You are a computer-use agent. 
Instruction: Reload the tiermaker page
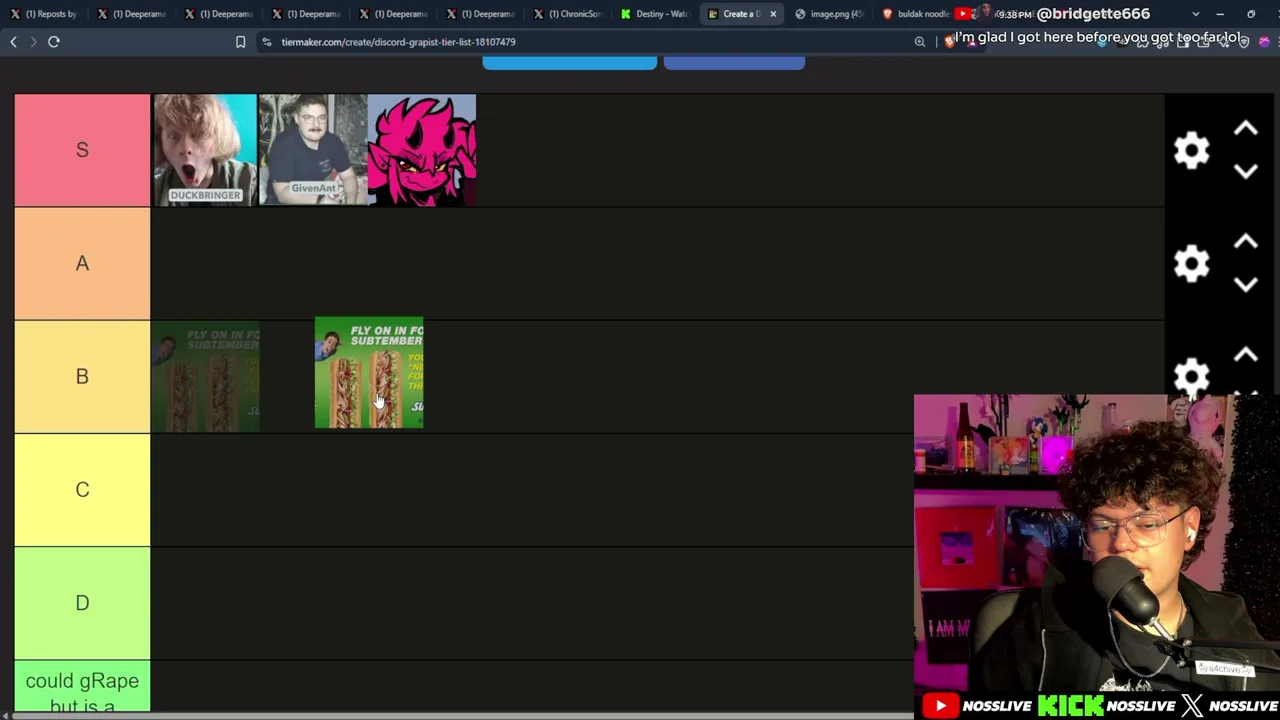click(54, 42)
